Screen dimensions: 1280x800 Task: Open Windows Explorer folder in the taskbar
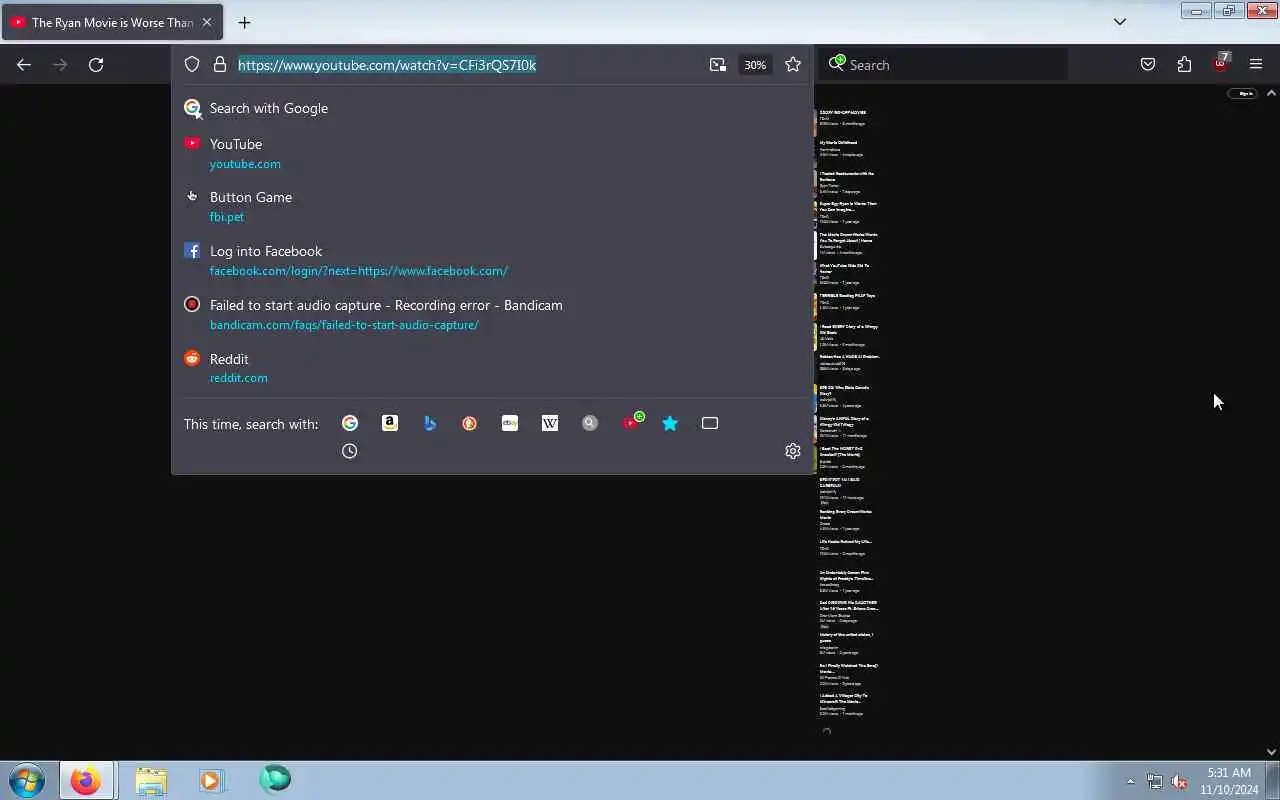[151, 780]
